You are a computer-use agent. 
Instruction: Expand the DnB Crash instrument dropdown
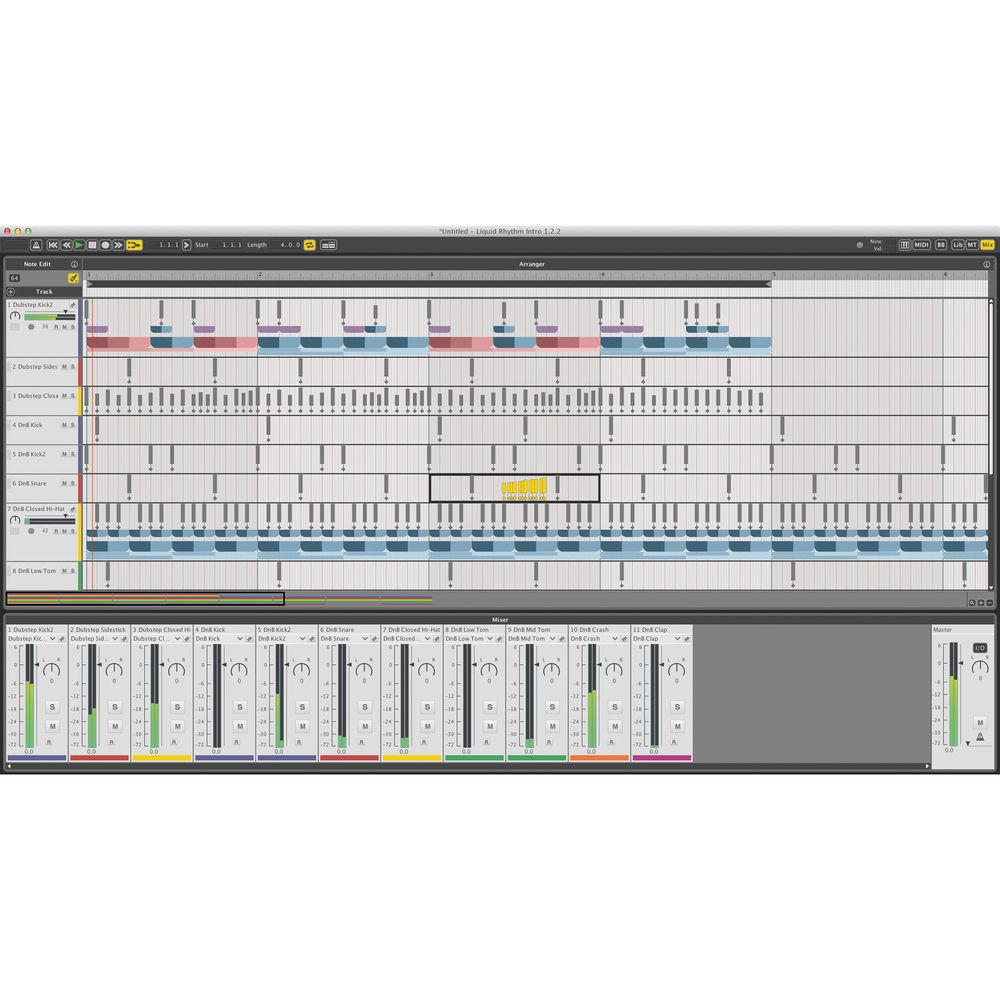pos(612,638)
